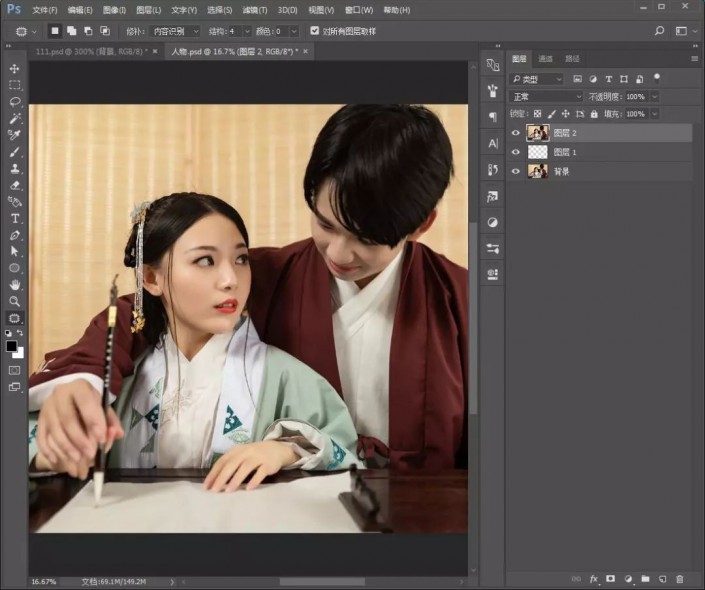
Task: Select the Clone Stamp tool
Action: [14, 169]
